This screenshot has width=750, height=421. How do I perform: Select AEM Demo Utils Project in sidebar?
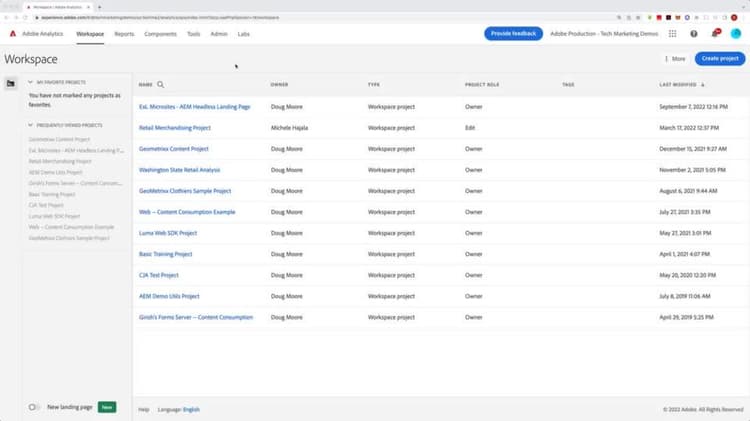point(55,172)
